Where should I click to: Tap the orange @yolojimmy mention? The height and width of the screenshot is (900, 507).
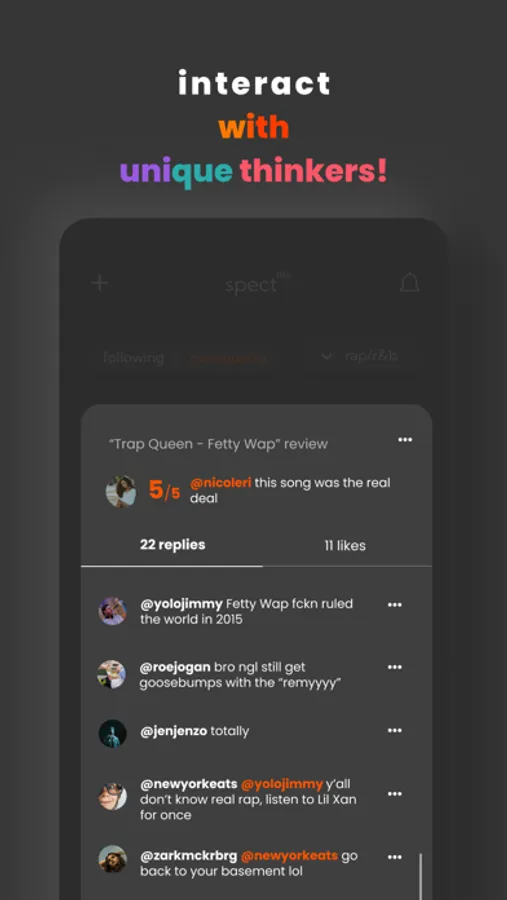(282, 784)
